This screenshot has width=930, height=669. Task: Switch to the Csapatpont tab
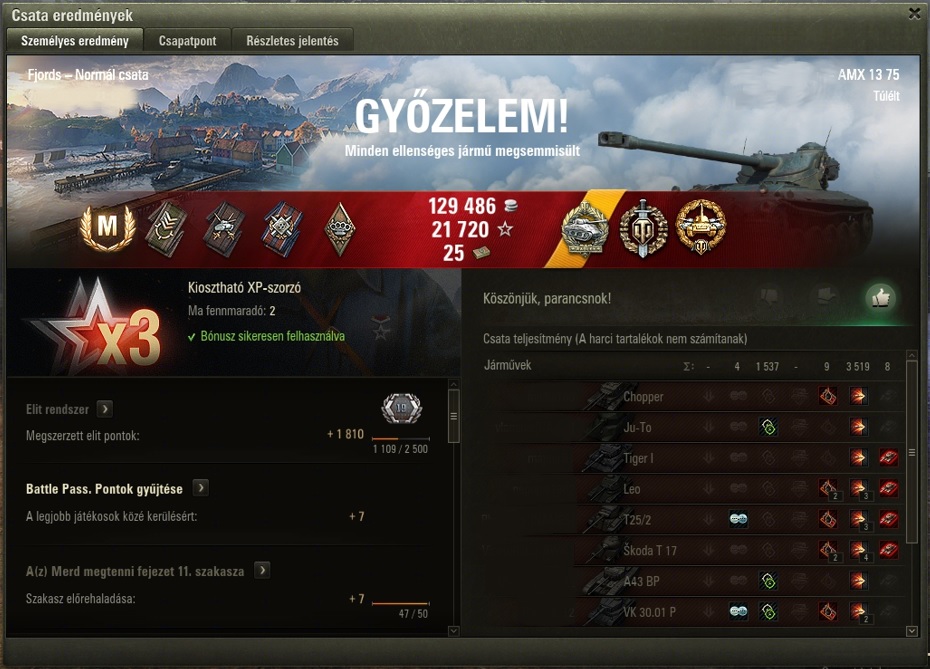[x=187, y=40]
